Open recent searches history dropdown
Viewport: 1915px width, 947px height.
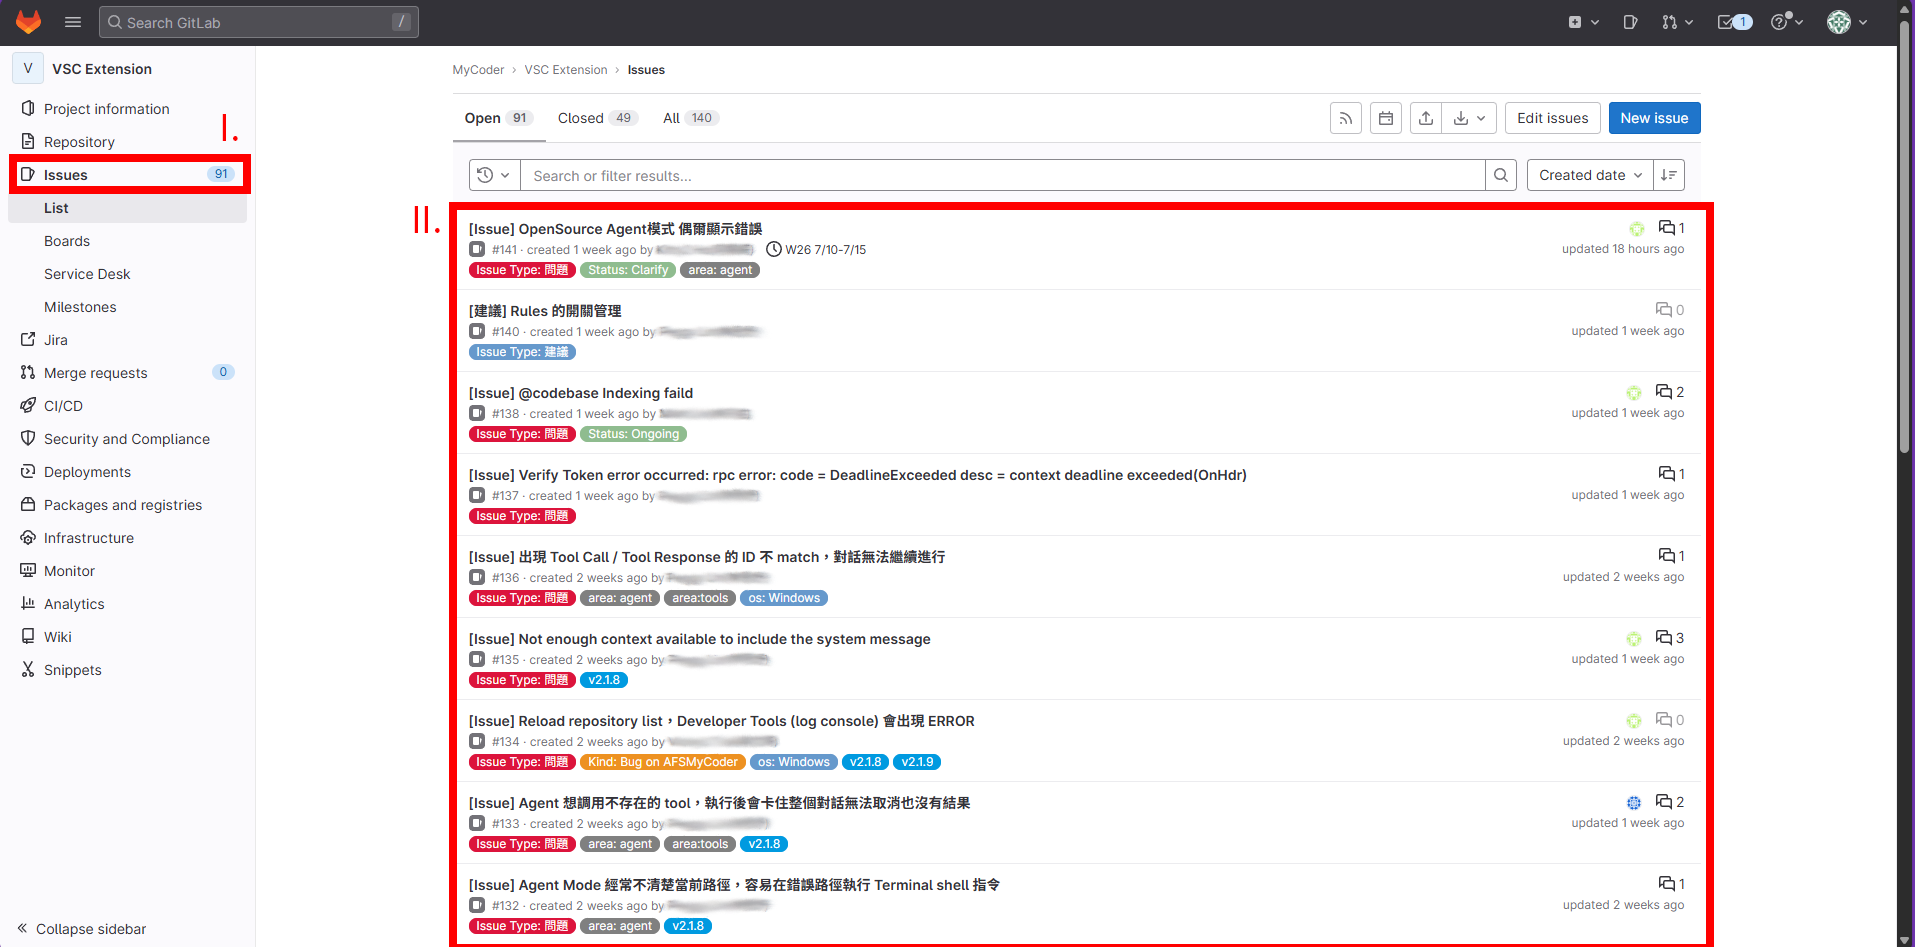coord(494,175)
